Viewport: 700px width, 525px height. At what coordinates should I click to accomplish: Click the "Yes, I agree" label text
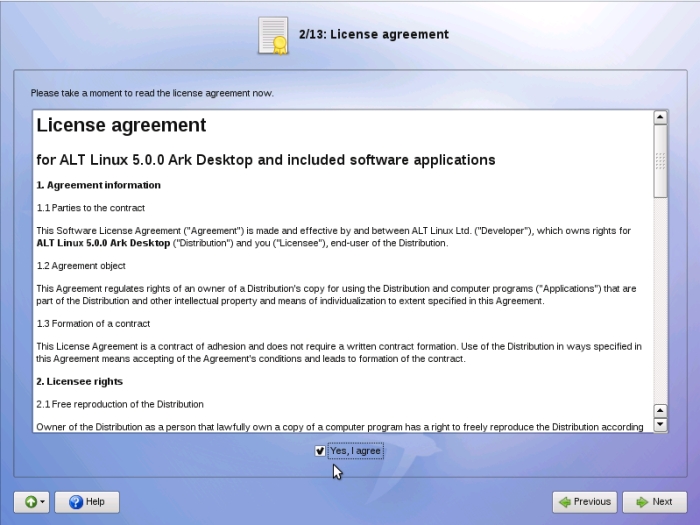click(355, 451)
